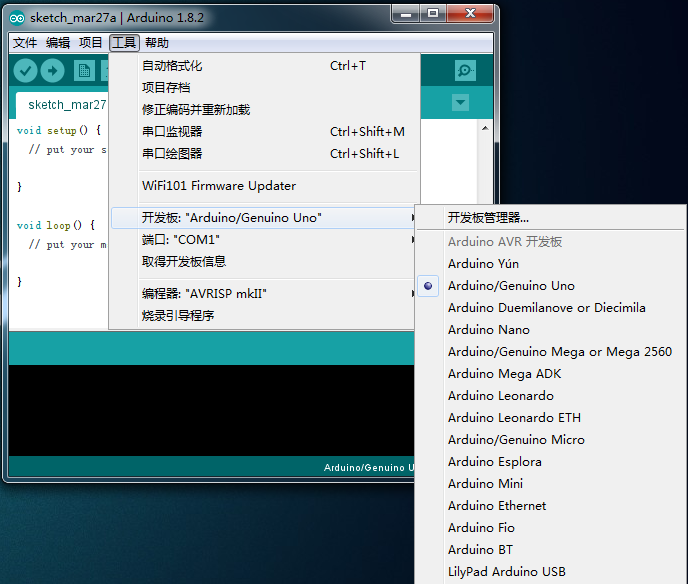Screen dimensions: 688x584
Task: Pick the Arduino Leonardo entry, not the ETH
Action: [x=551, y=396]
